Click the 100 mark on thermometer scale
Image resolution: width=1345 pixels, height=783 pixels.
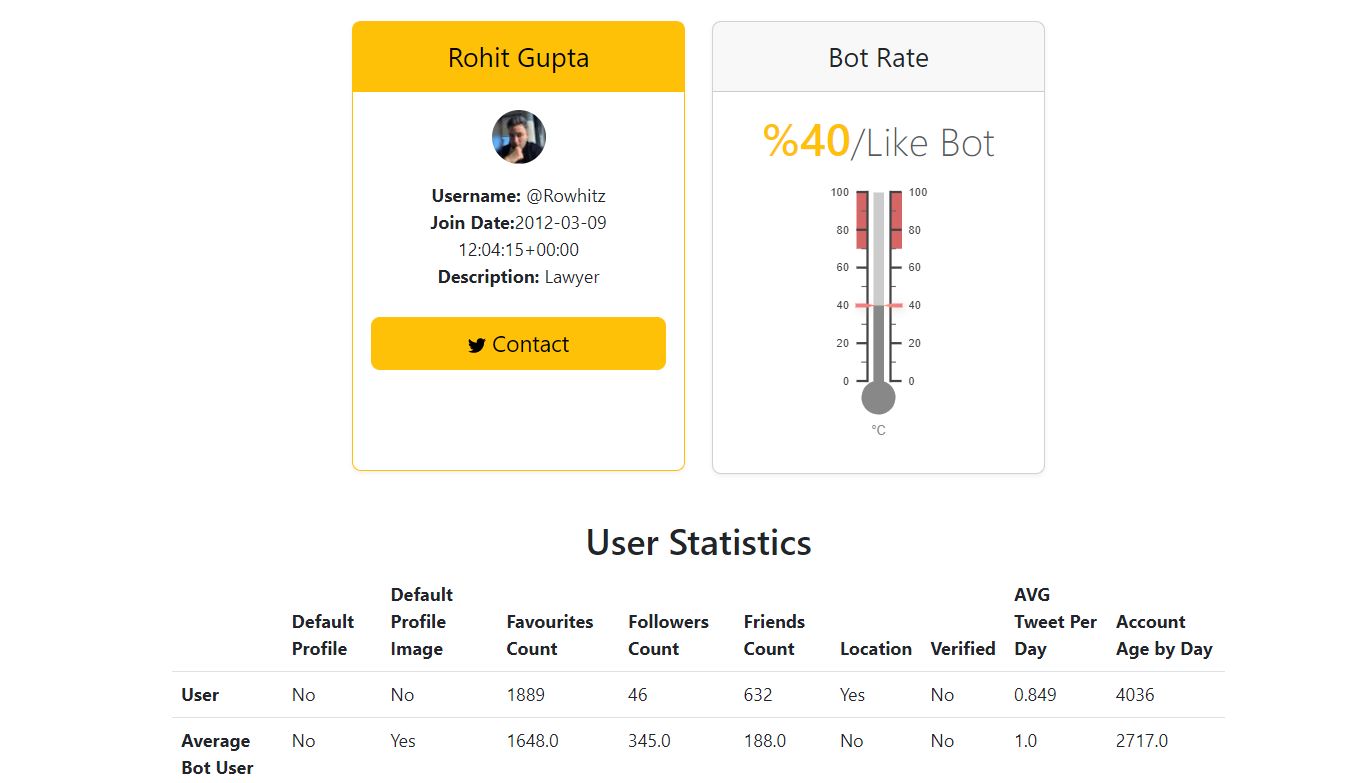click(840, 191)
